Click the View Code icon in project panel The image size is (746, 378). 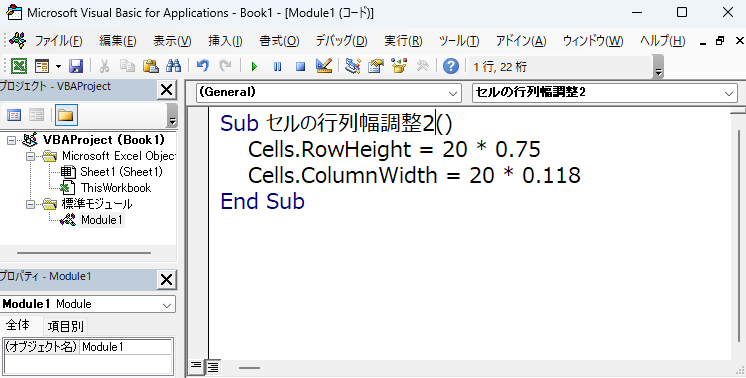pos(14,115)
